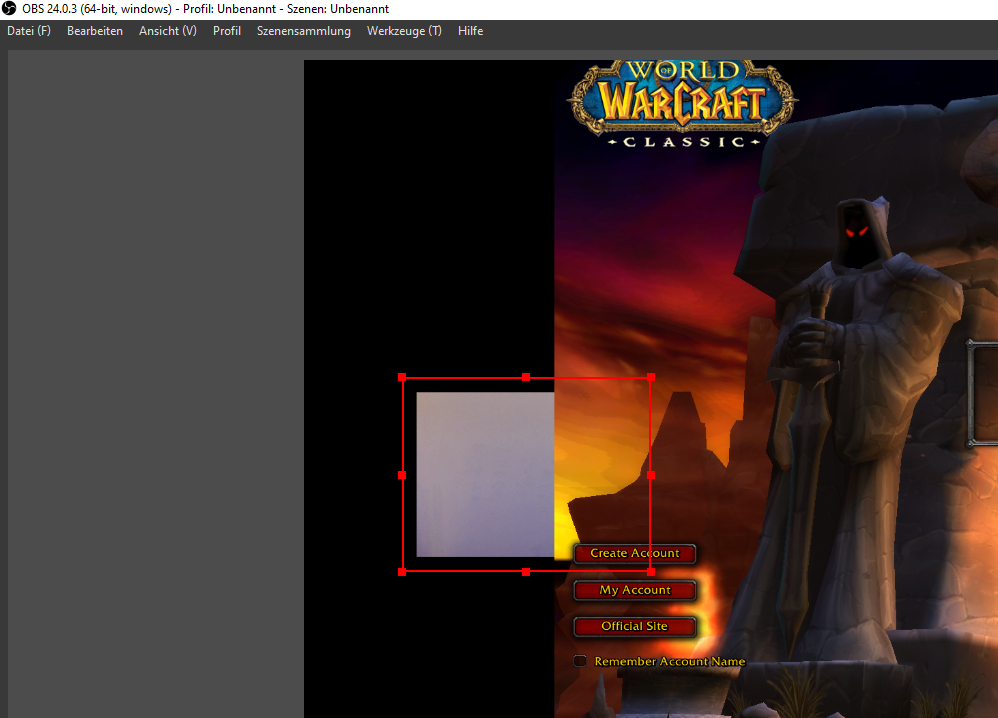This screenshot has width=998, height=718.
Task: Click the top-center red resize handle
Action: coord(526,378)
